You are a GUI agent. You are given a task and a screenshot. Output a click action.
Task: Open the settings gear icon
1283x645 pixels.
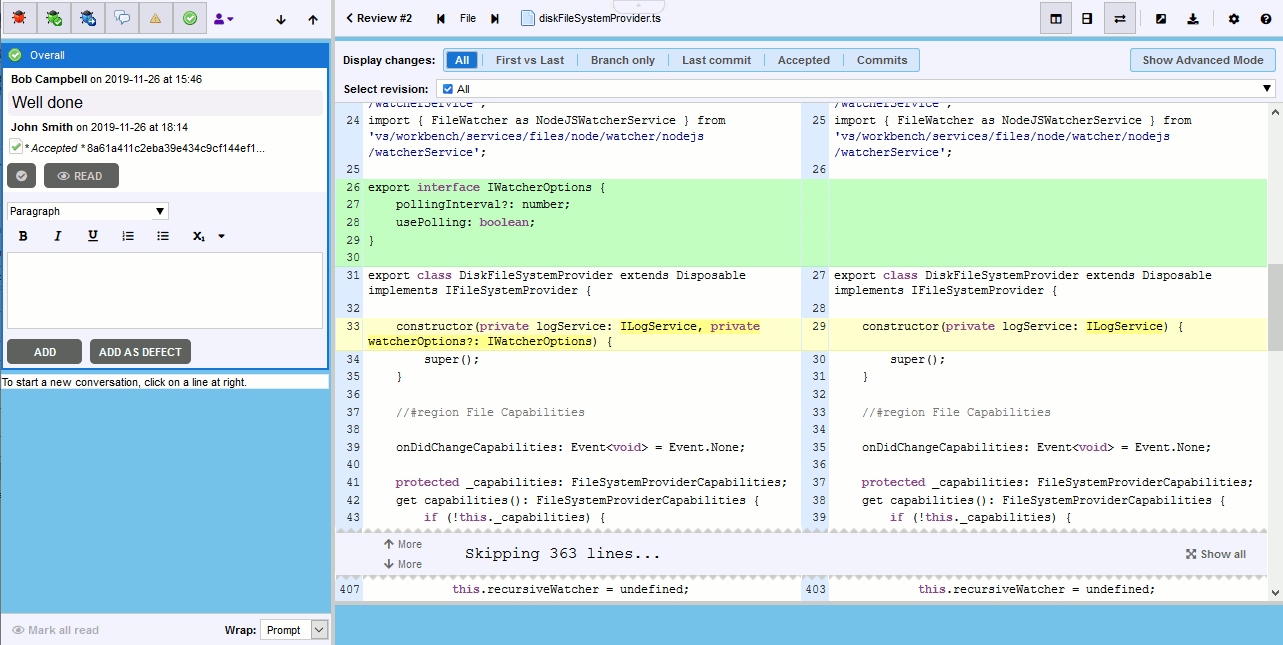tap(1233, 18)
